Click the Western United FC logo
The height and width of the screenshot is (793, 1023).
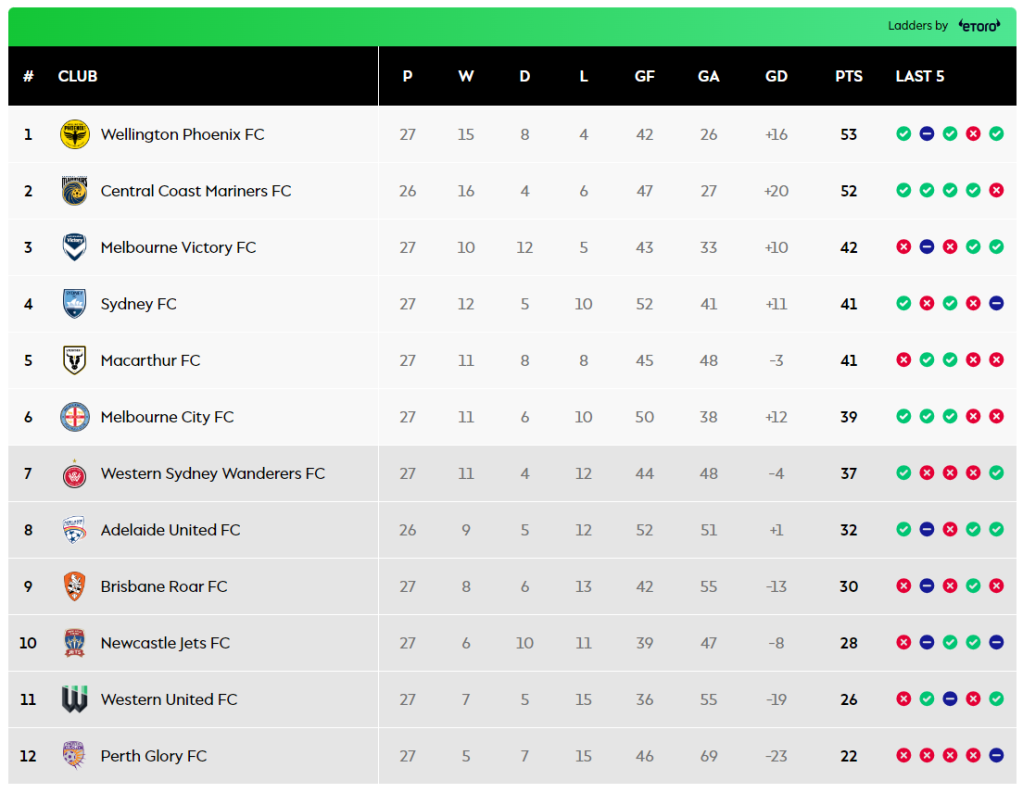[x=75, y=699]
